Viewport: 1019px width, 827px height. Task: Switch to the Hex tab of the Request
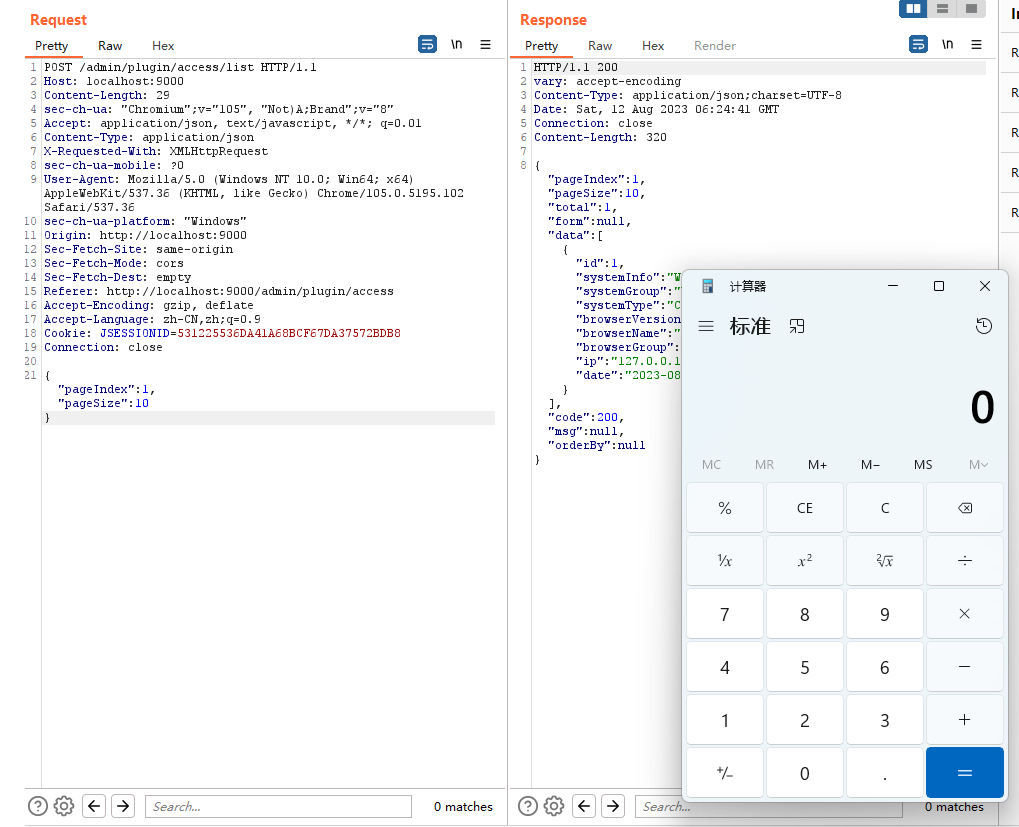click(162, 45)
